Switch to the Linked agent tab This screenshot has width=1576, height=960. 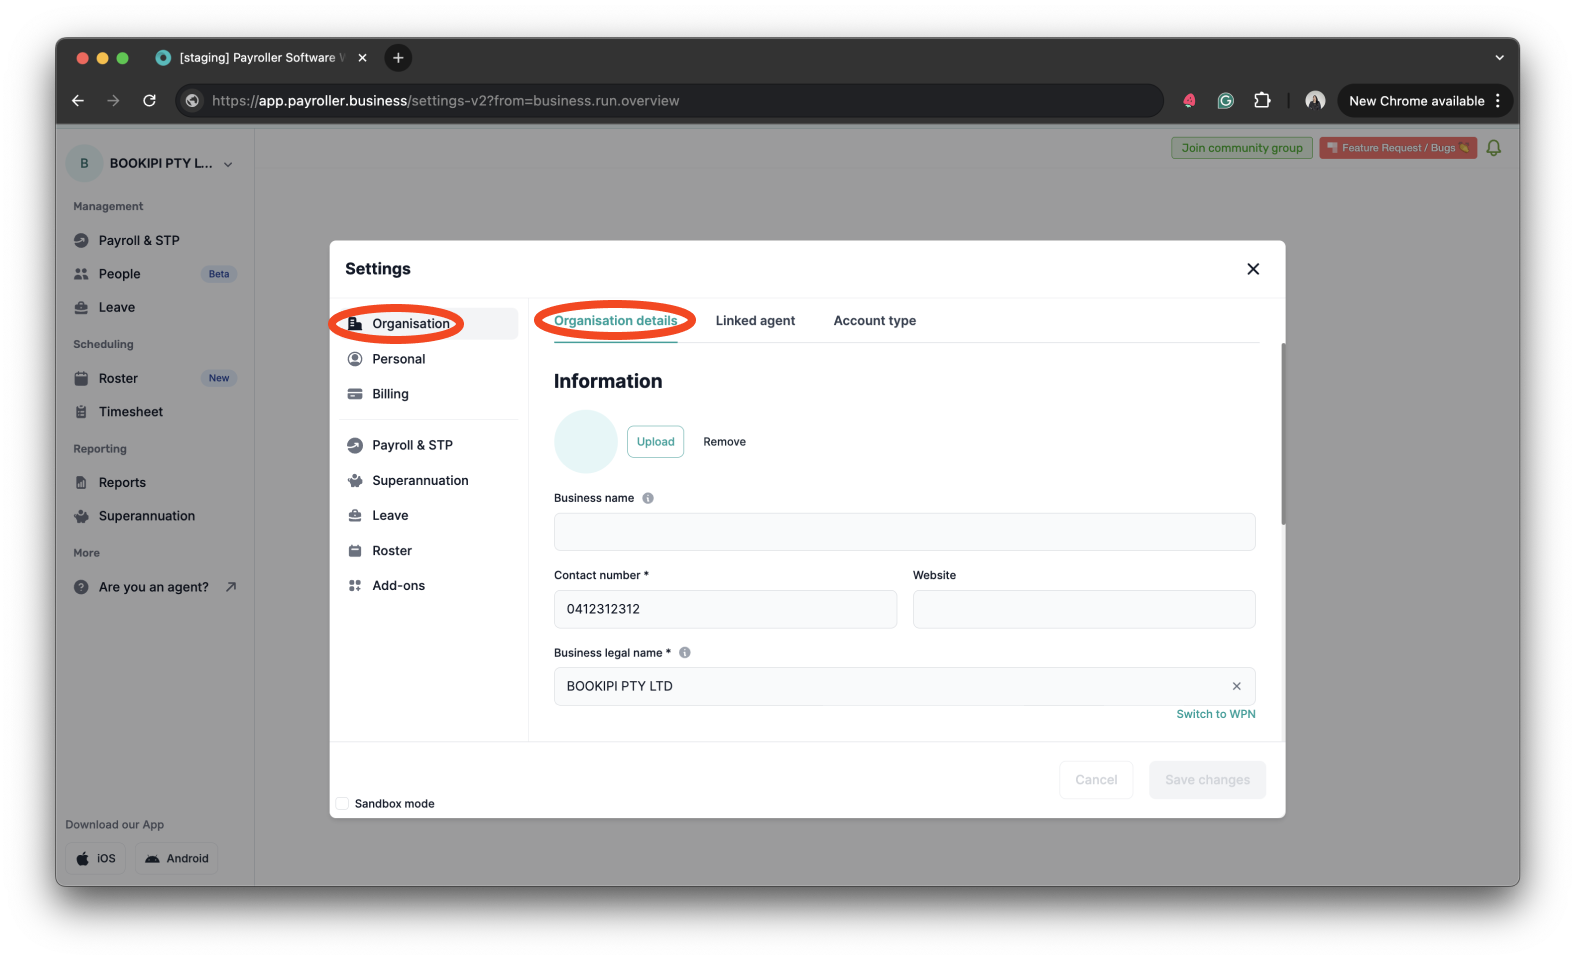point(755,321)
